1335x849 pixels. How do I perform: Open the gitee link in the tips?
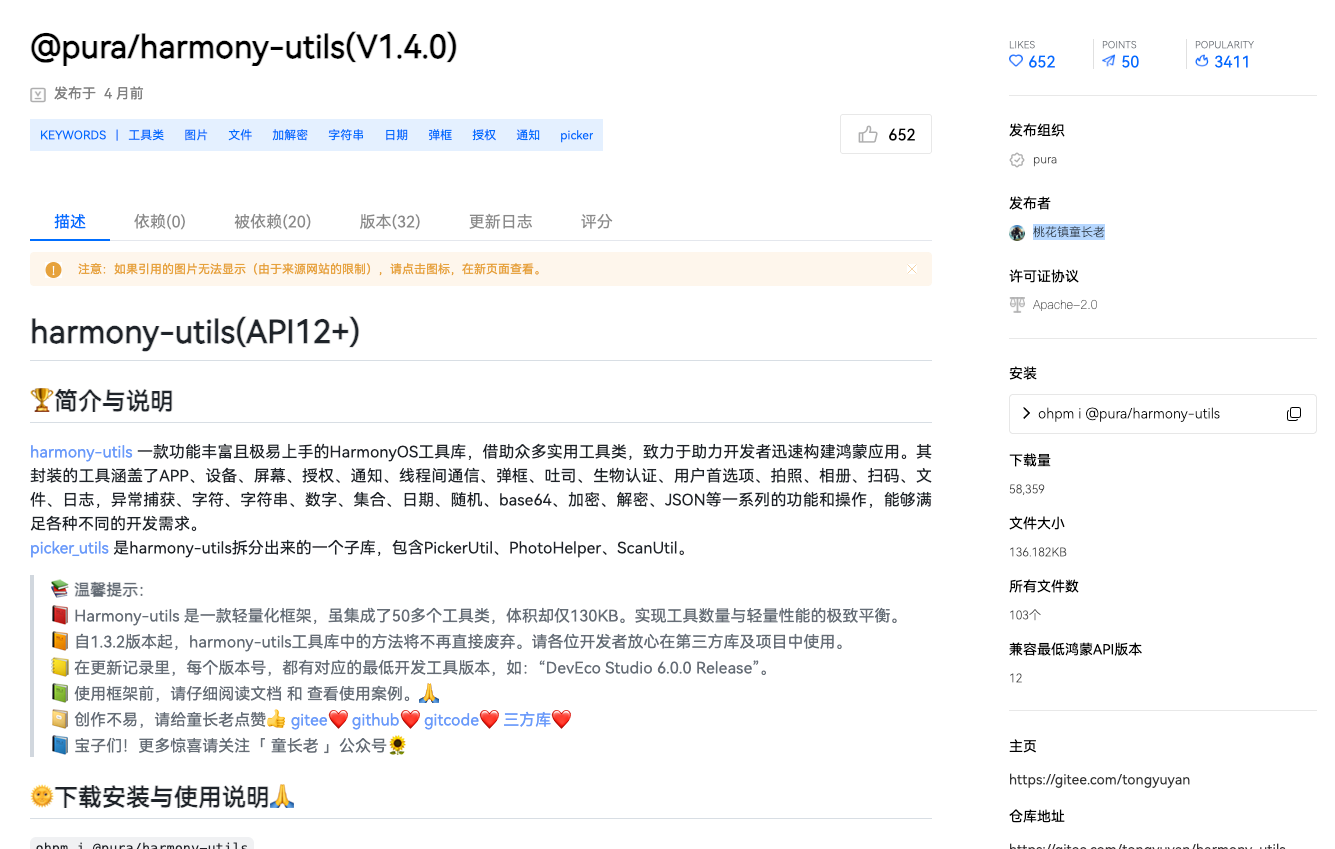309,720
